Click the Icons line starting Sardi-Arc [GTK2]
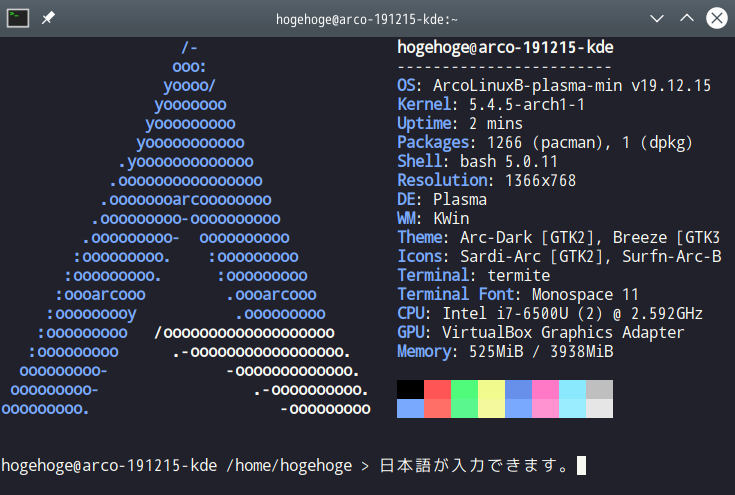The image size is (735, 495). point(559,256)
